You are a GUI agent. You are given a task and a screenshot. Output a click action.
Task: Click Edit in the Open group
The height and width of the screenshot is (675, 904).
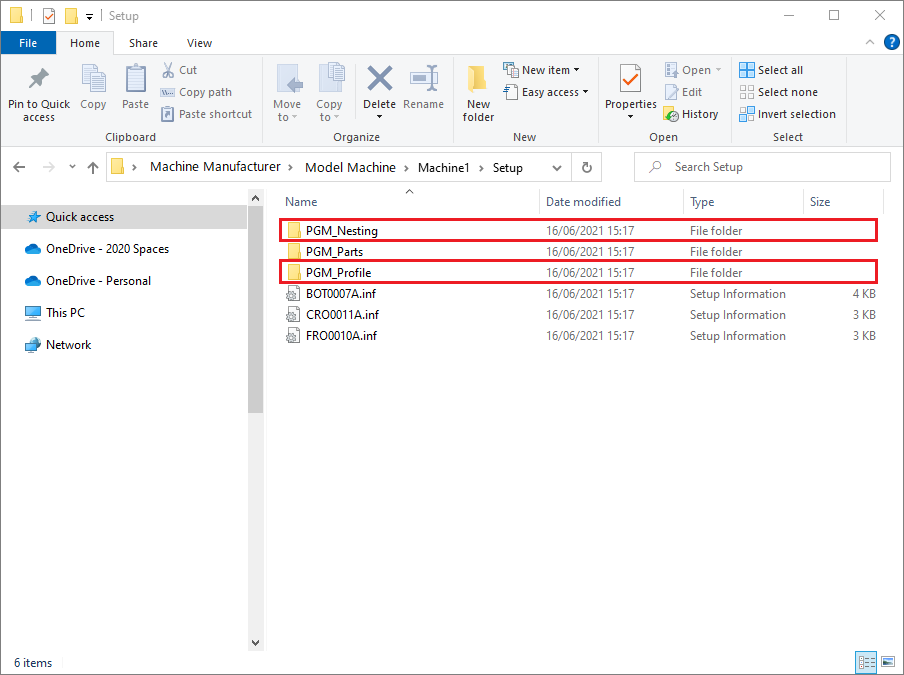[x=683, y=92]
